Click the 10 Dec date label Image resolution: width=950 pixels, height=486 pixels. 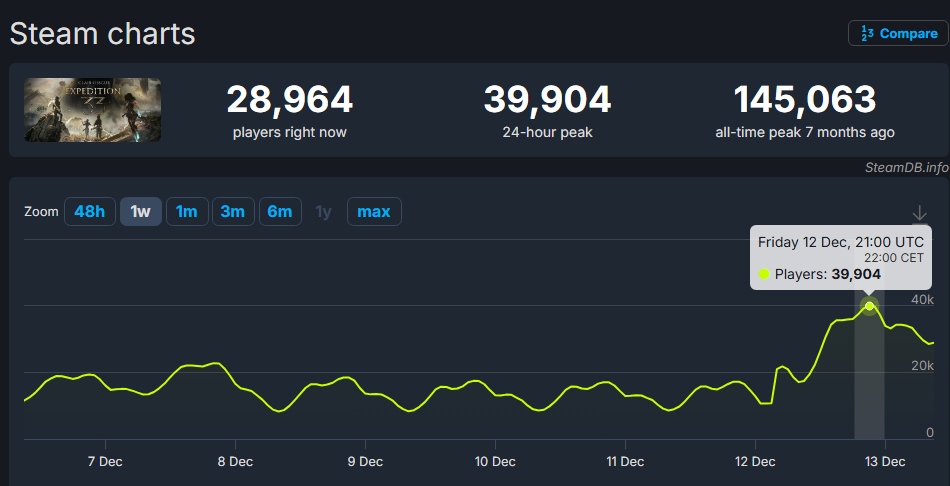pyautogui.click(x=495, y=461)
